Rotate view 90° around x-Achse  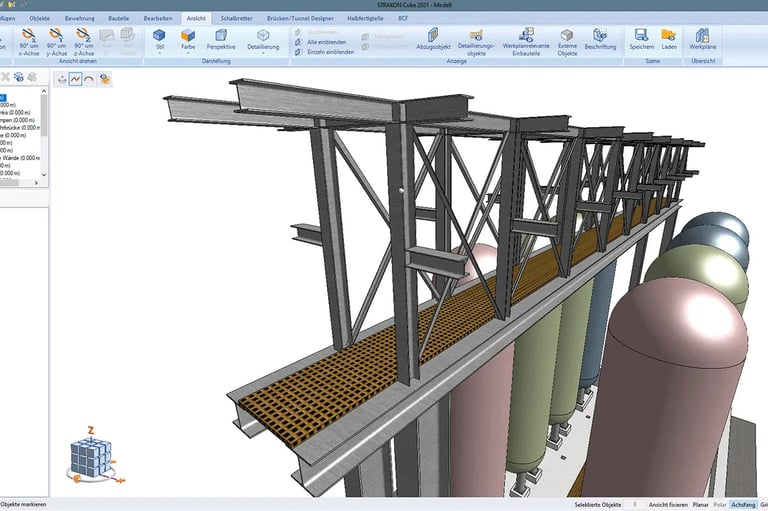[29, 41]
